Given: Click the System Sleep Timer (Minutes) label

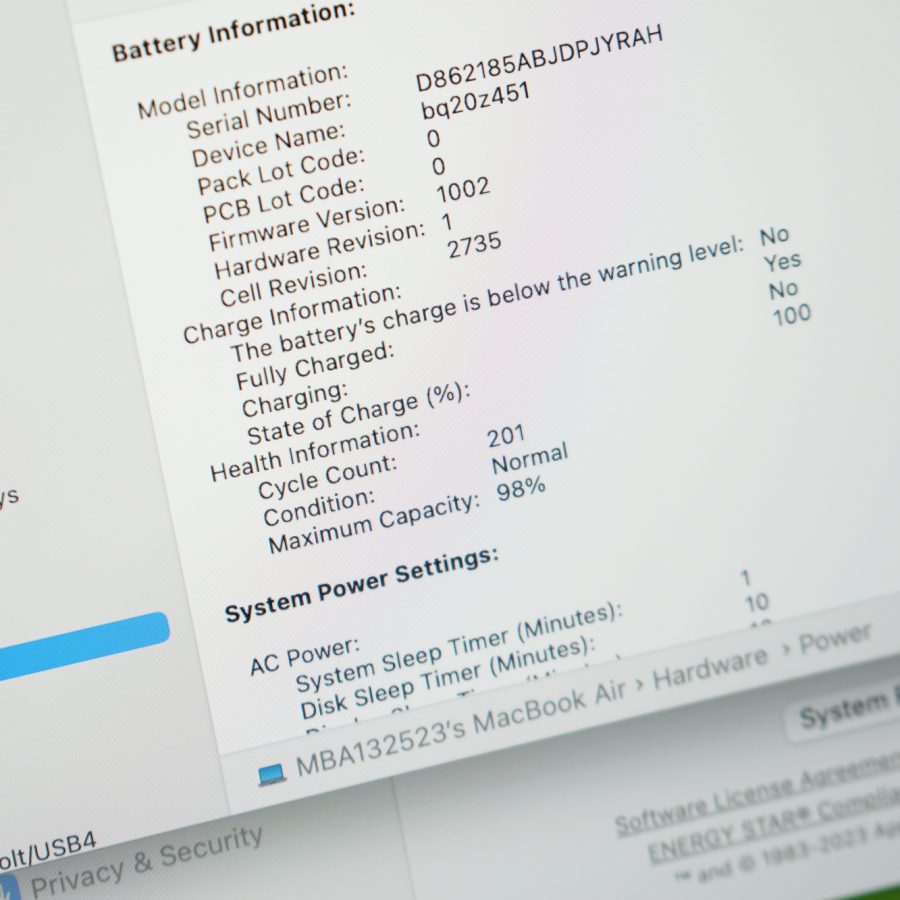Looking at the screenshot, I should tap(459, 648).
